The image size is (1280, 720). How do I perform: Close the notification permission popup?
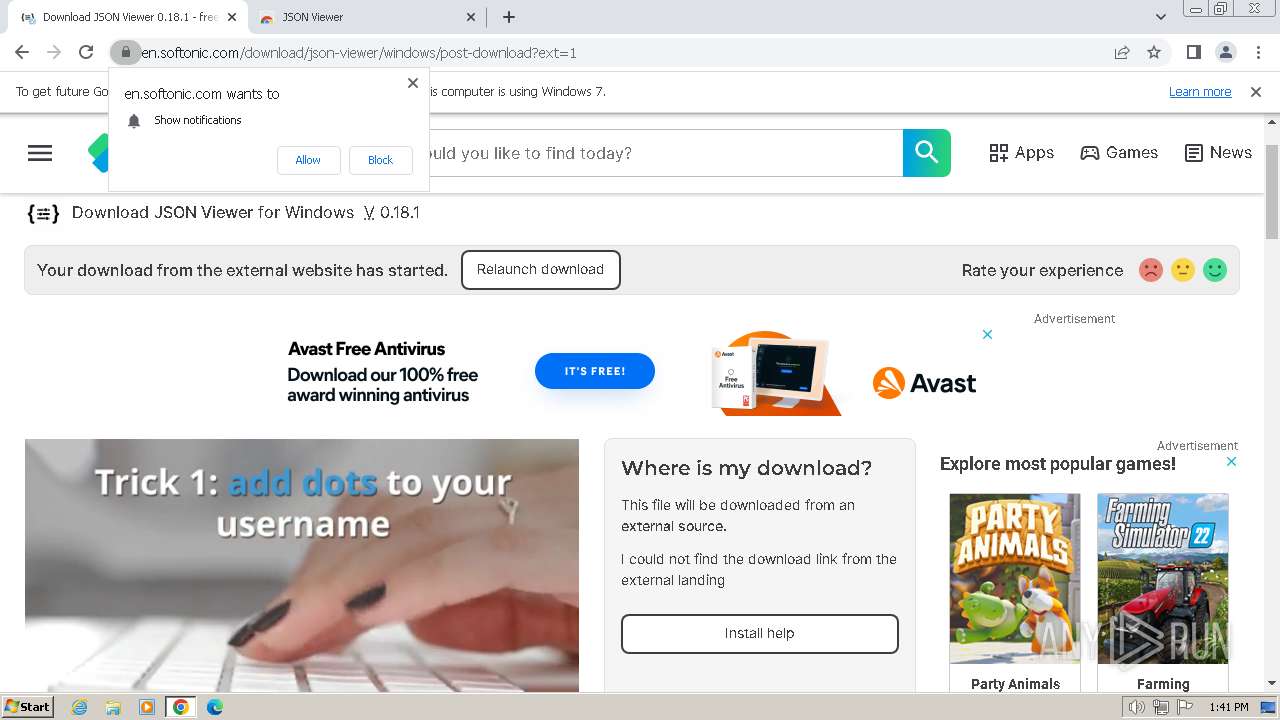[x=413, y=83]
